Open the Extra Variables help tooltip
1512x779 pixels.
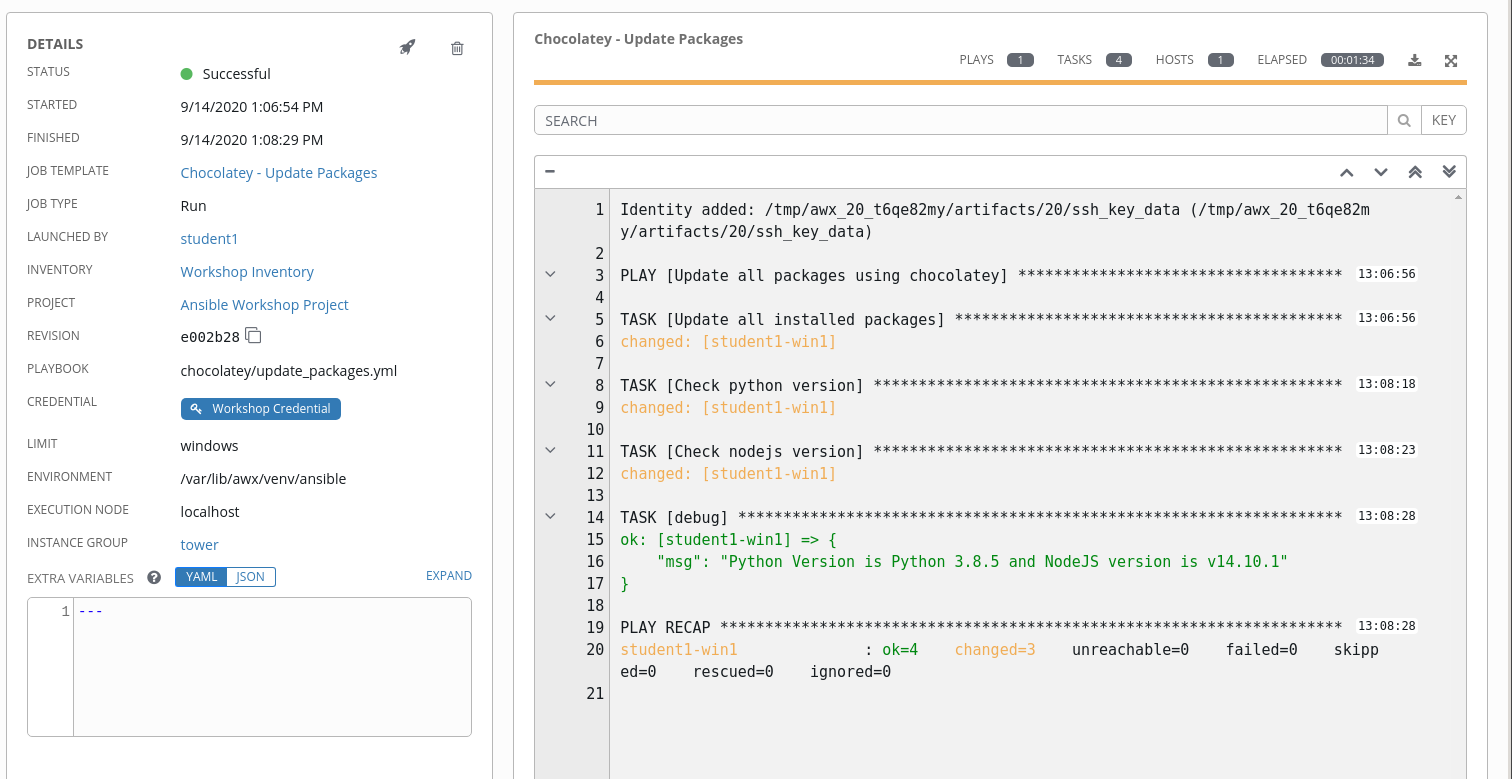[x=154, y=577]
